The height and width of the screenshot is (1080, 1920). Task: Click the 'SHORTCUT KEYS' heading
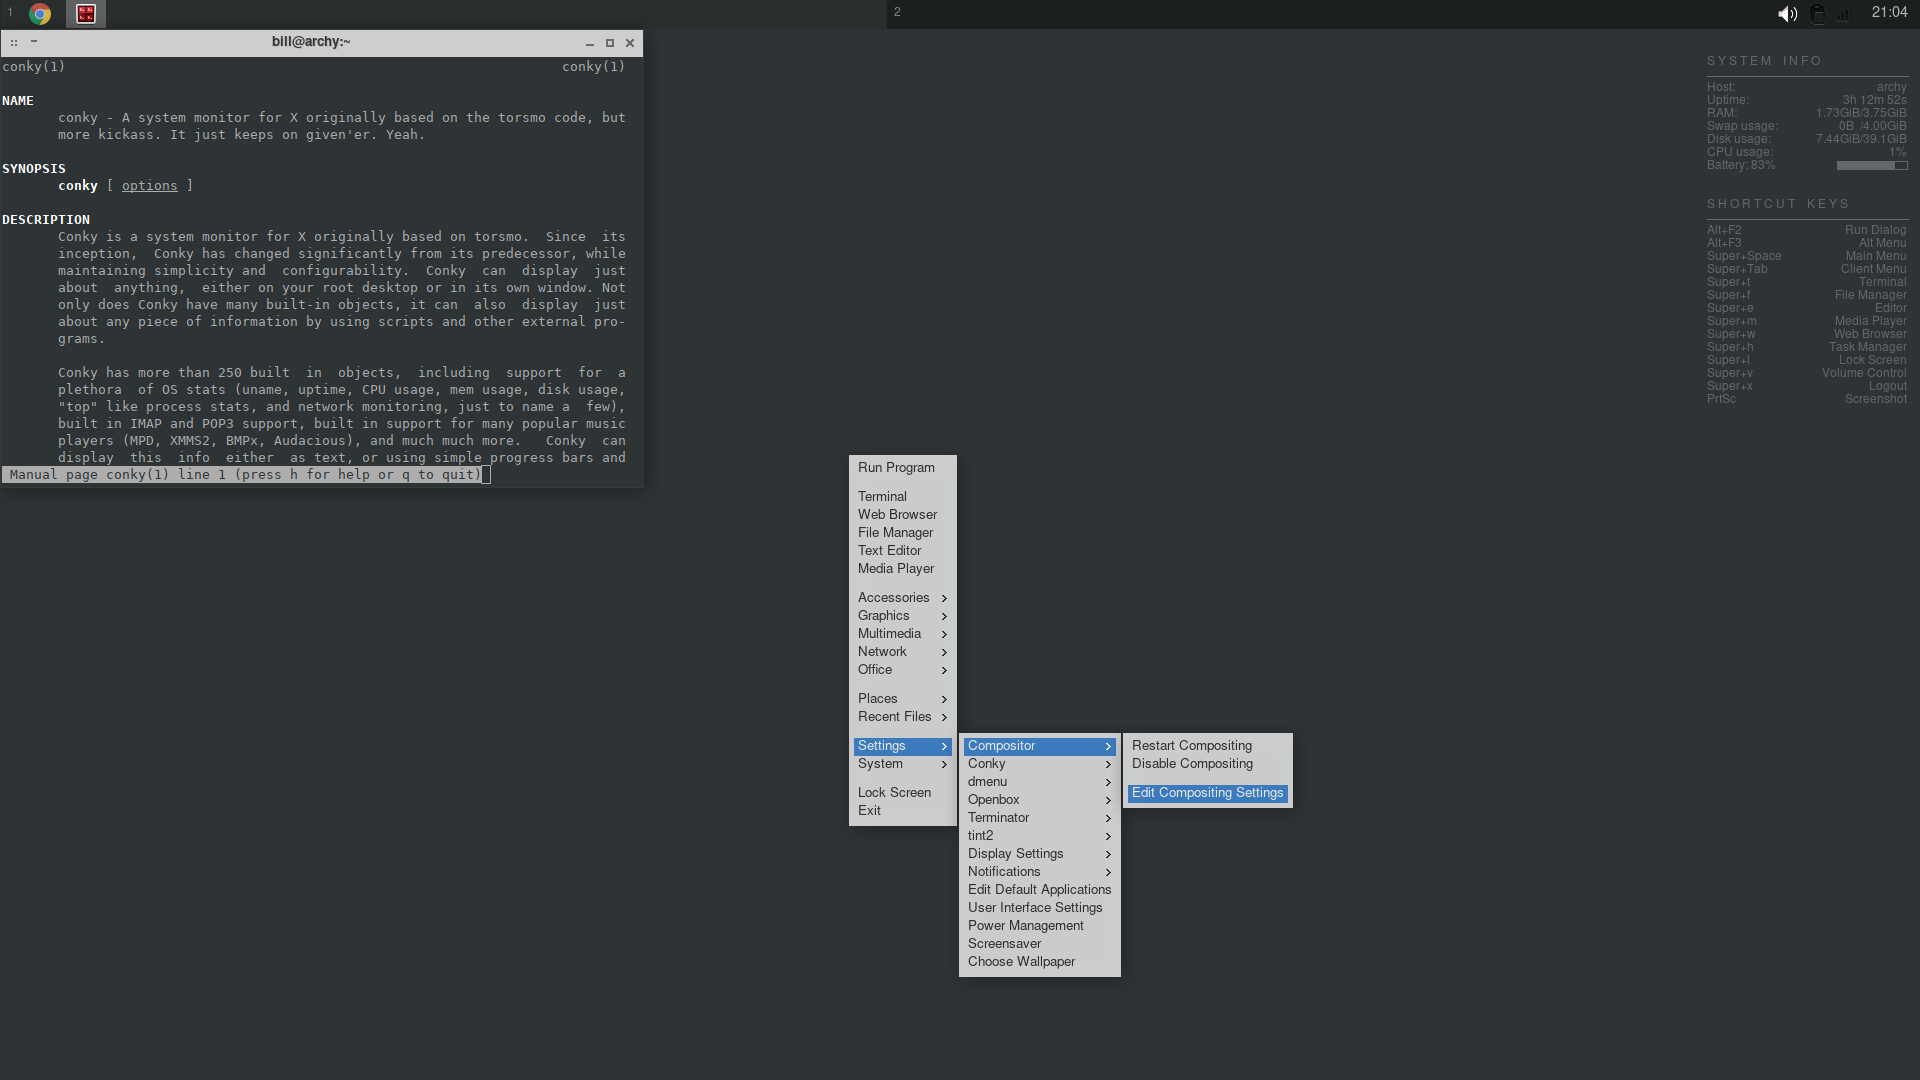click(1778, 204)
